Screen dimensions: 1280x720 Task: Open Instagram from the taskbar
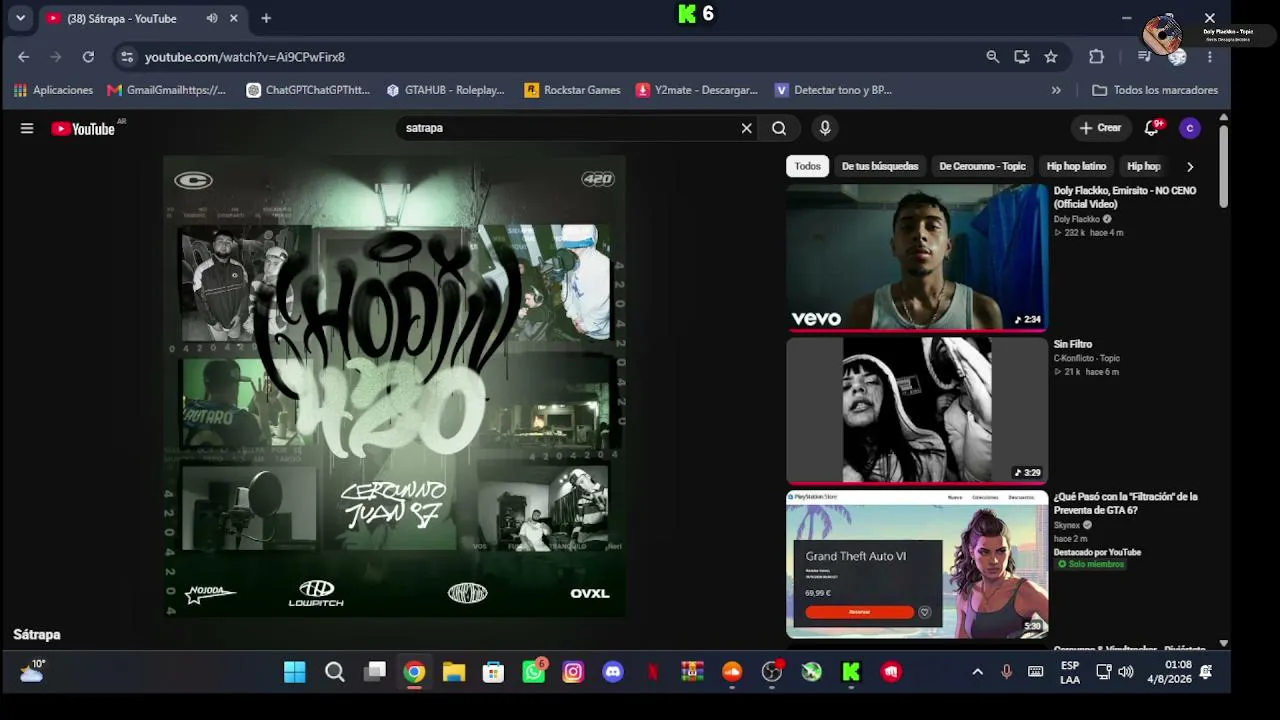coord(573,672)
